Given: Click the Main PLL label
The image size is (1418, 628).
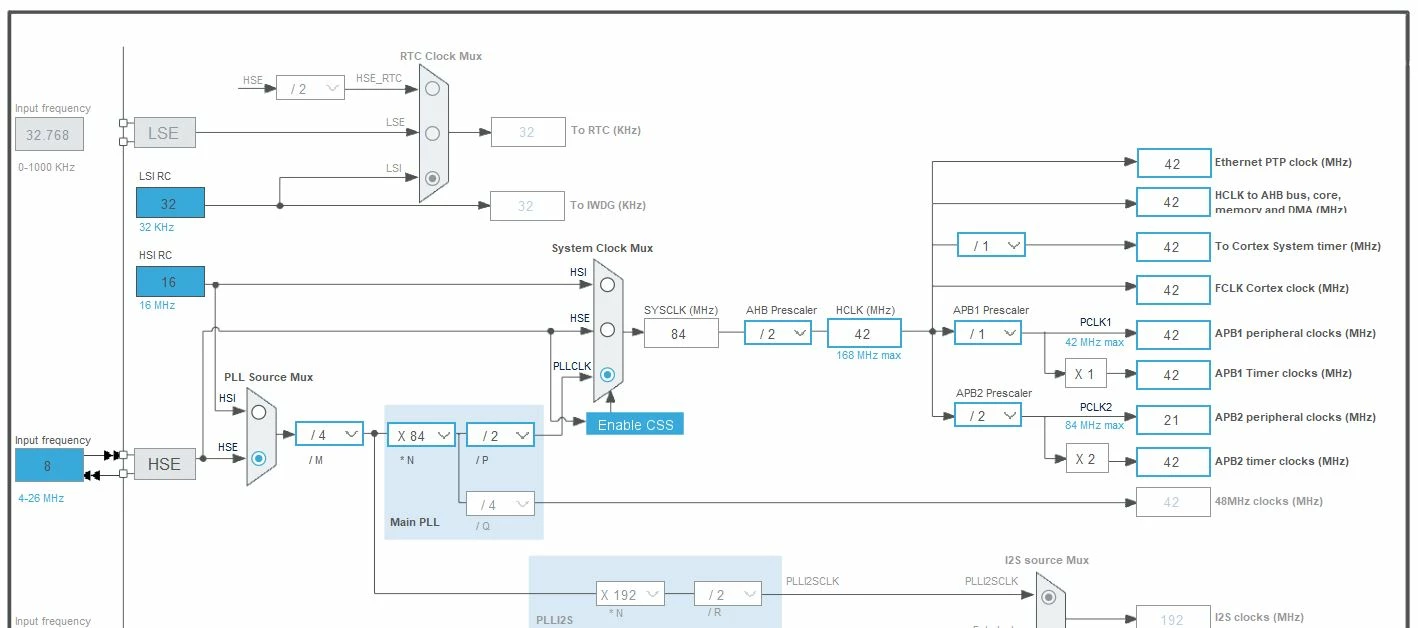Looking at the screenshot, I should [414, 523].
